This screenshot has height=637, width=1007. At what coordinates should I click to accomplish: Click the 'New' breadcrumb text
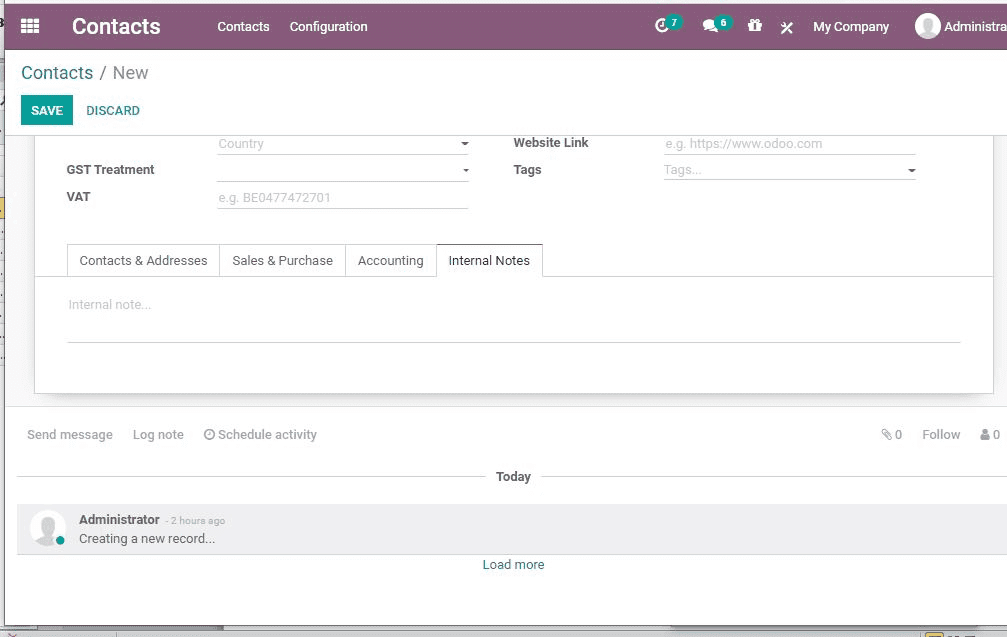click(x=130, y=73)
